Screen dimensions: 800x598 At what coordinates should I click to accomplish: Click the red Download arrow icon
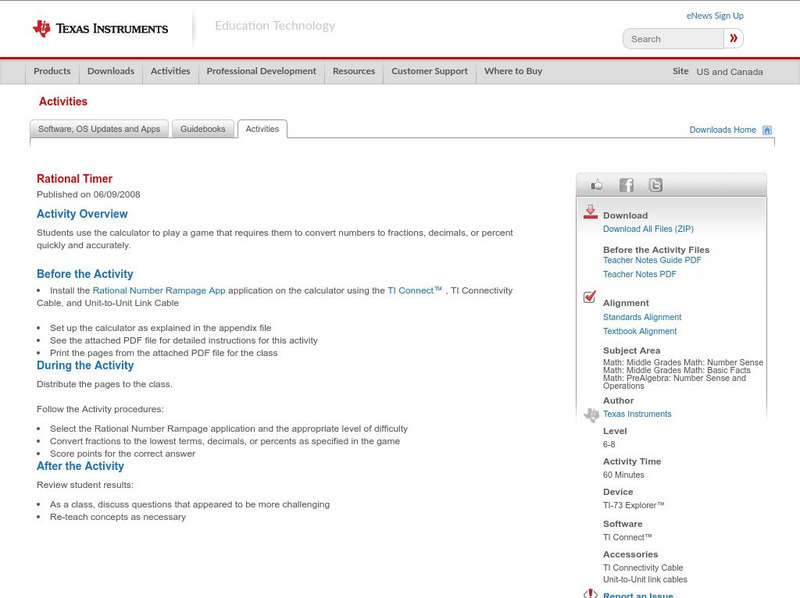pyautogui.click(x=590, y=212)
